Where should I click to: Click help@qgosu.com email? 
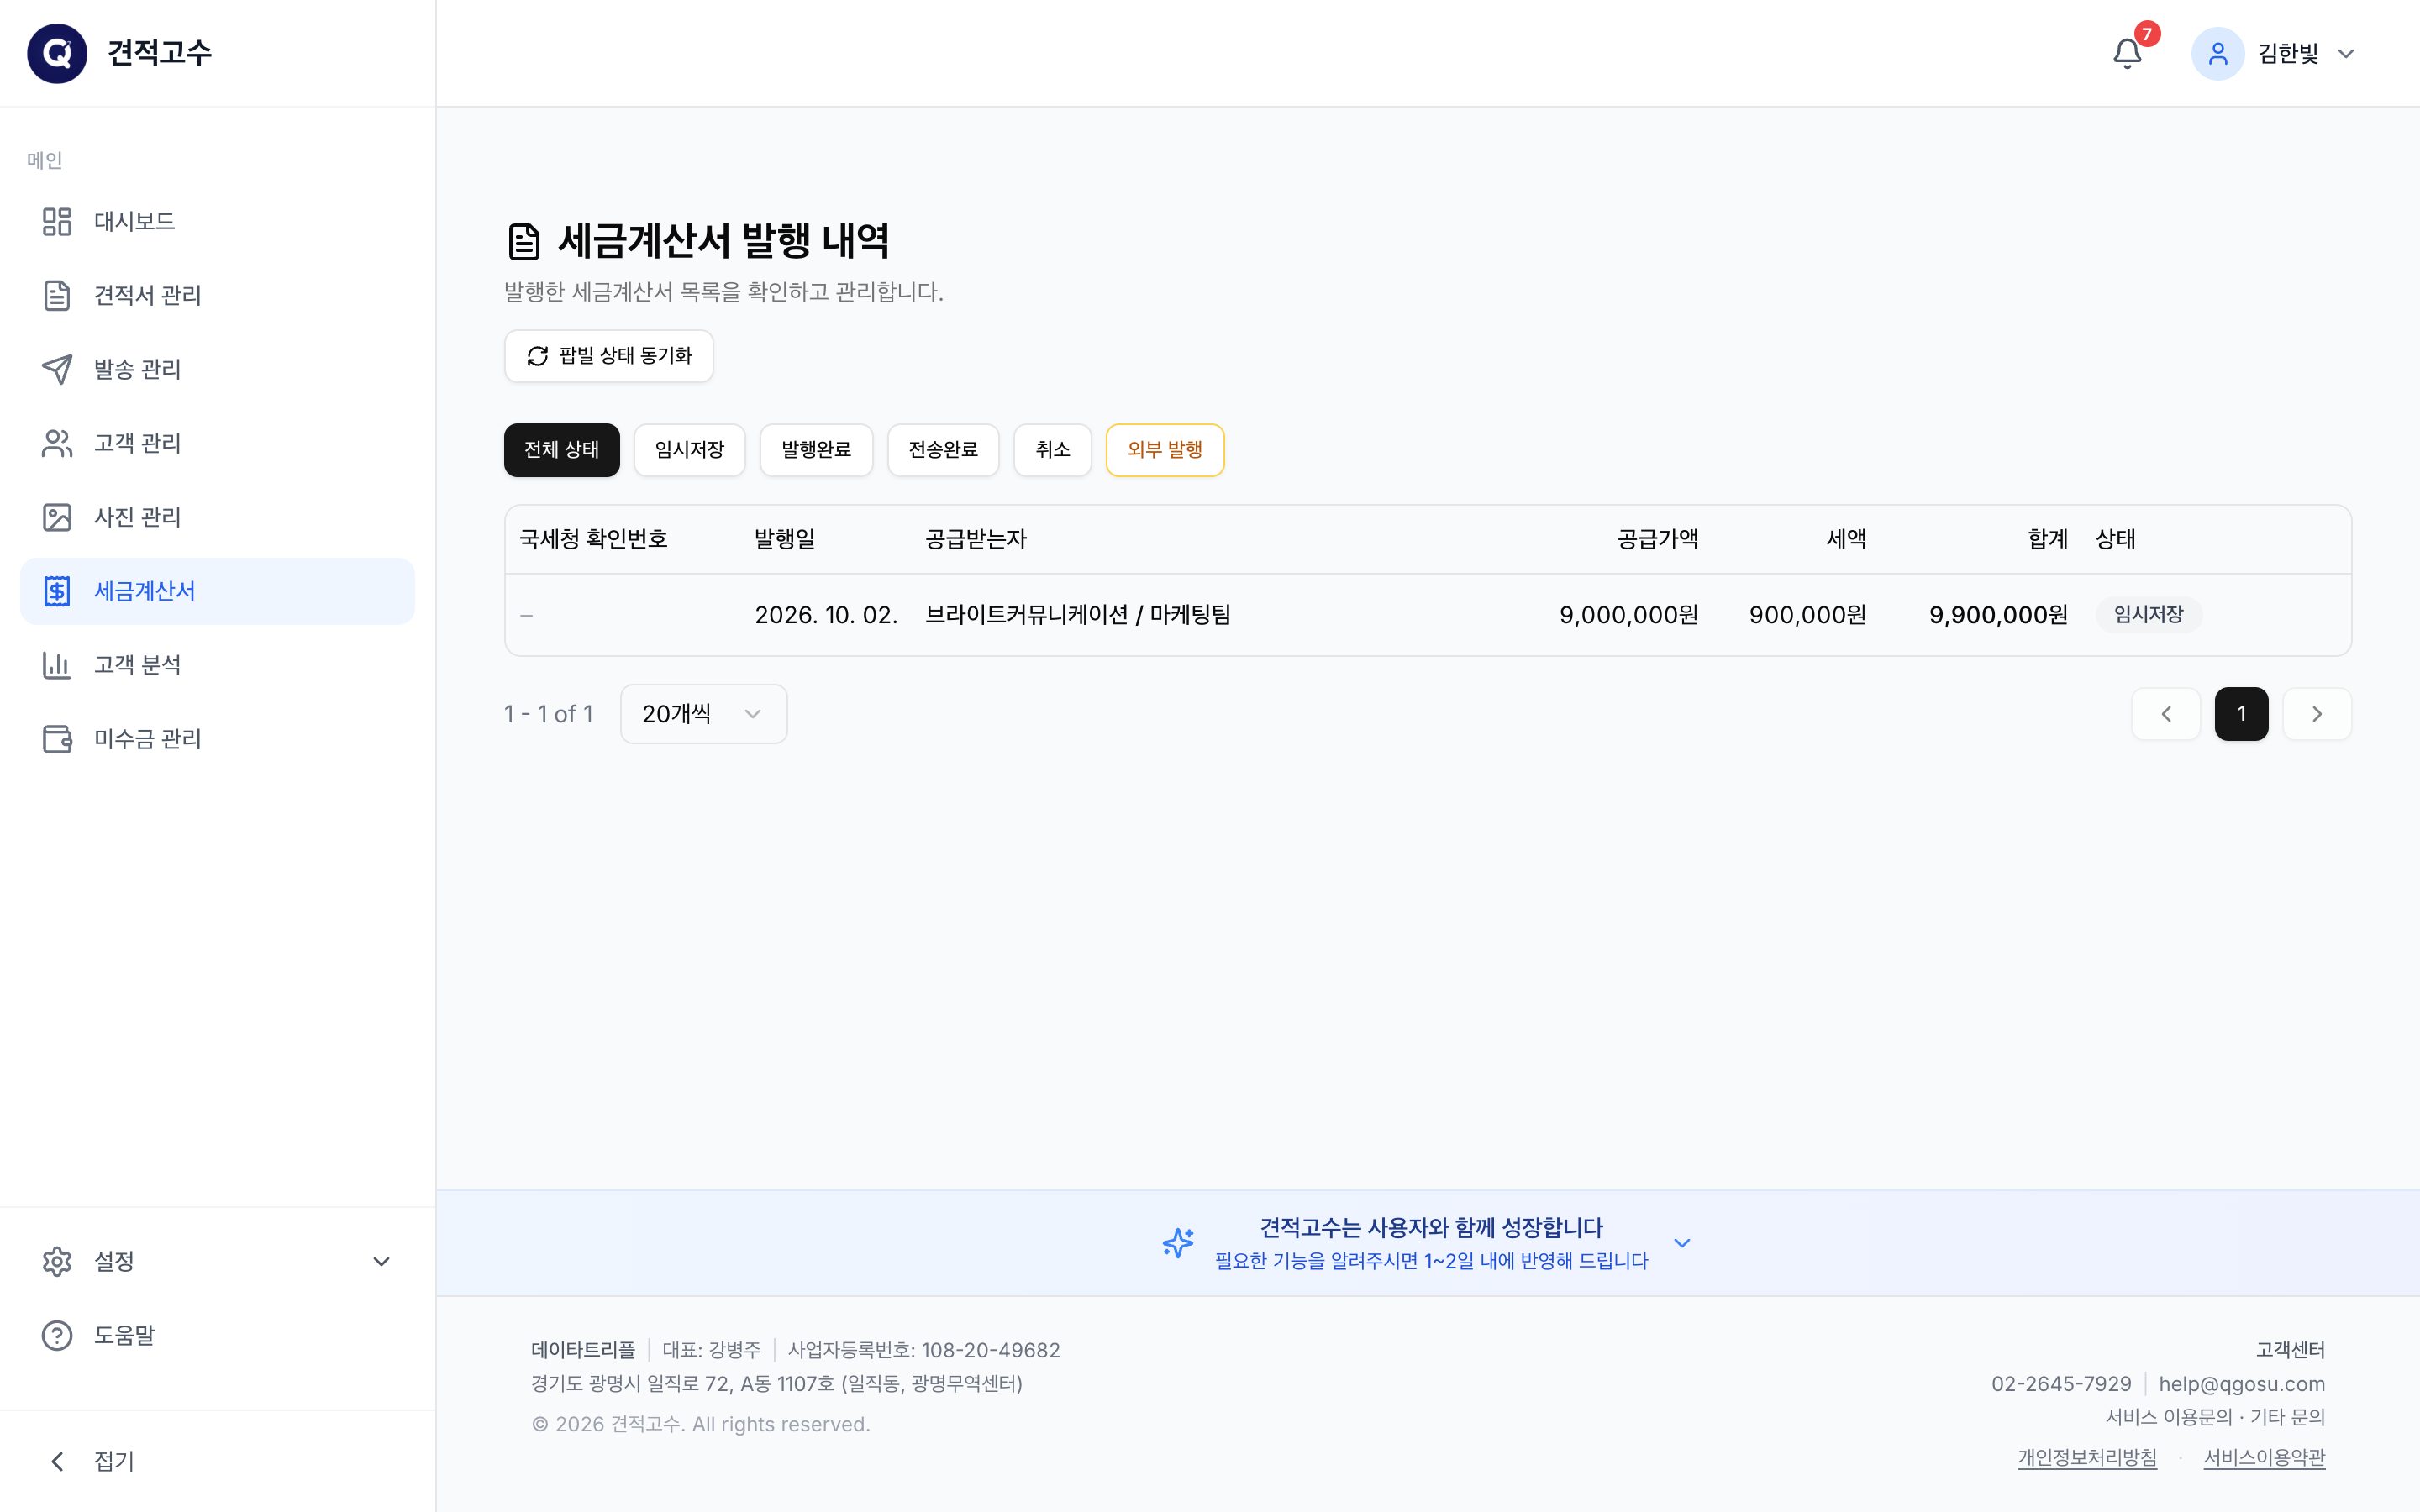2241,1384
